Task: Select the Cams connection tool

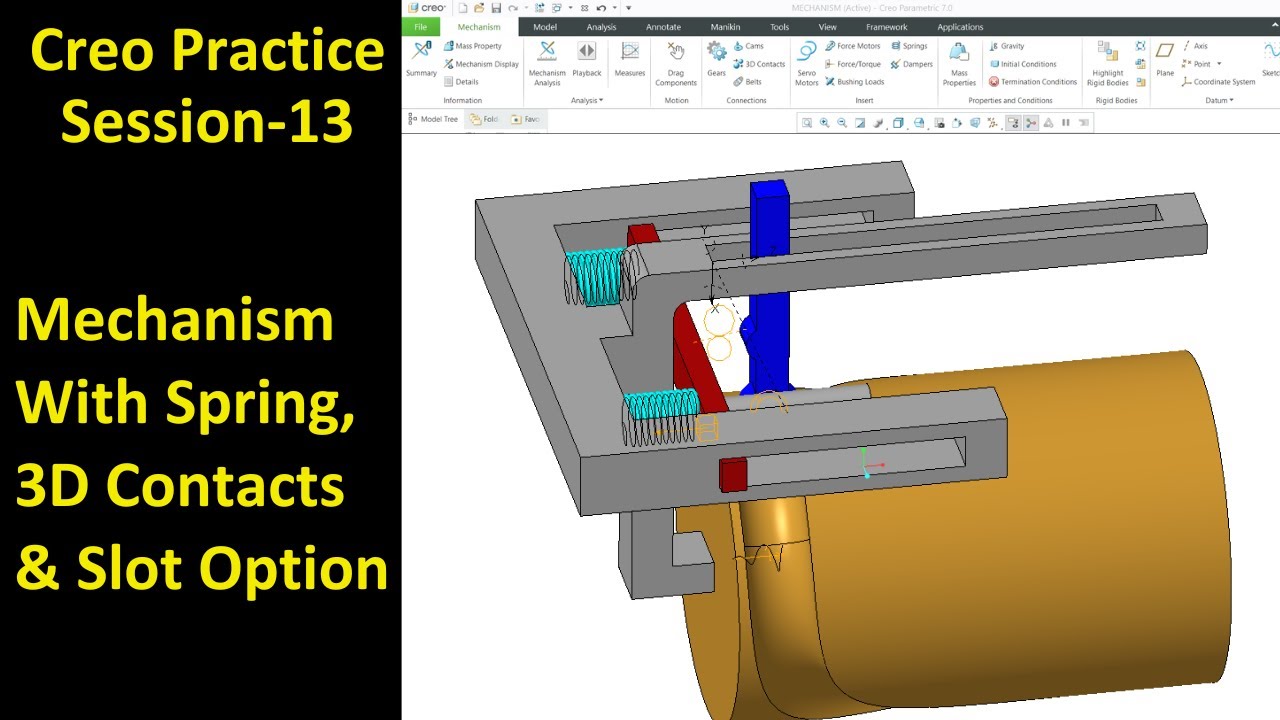Action: point(748,46)
